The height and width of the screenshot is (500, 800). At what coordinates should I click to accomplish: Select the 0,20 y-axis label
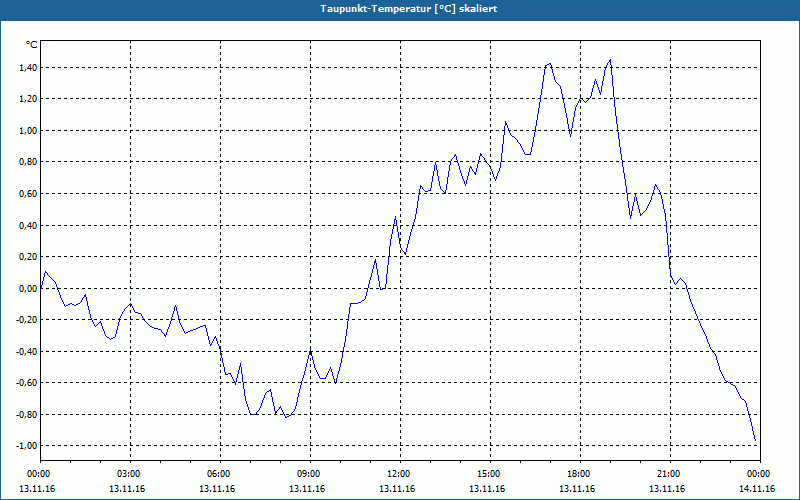coord(29,257)
